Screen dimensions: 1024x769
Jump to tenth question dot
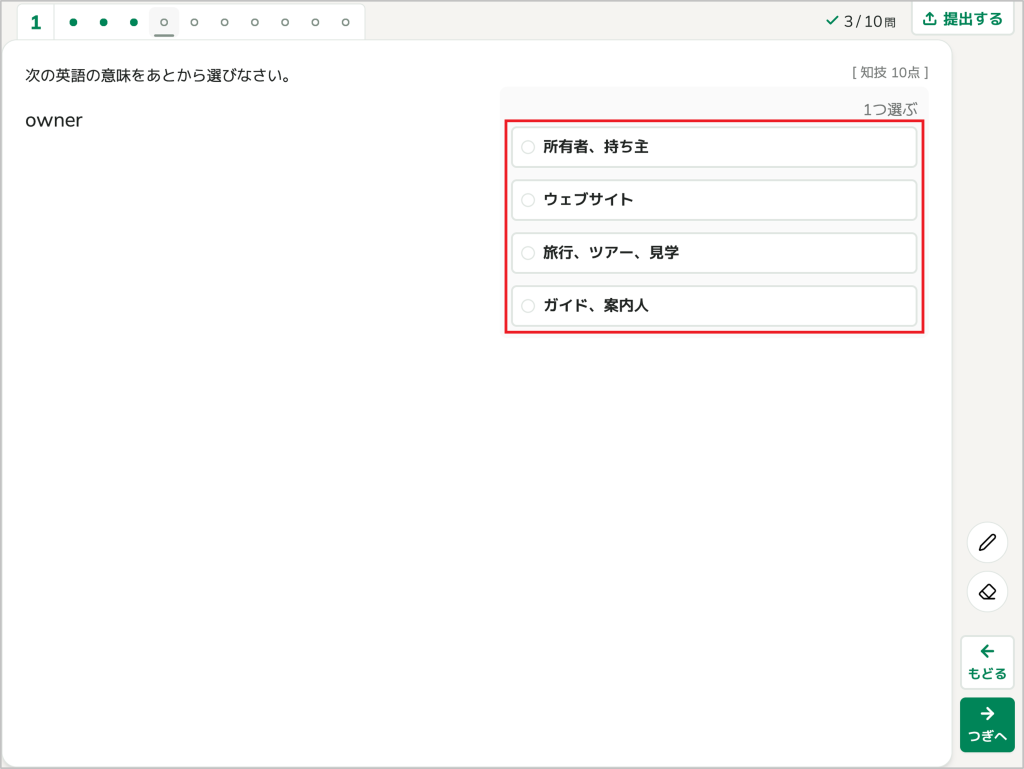tap(345, 22)
